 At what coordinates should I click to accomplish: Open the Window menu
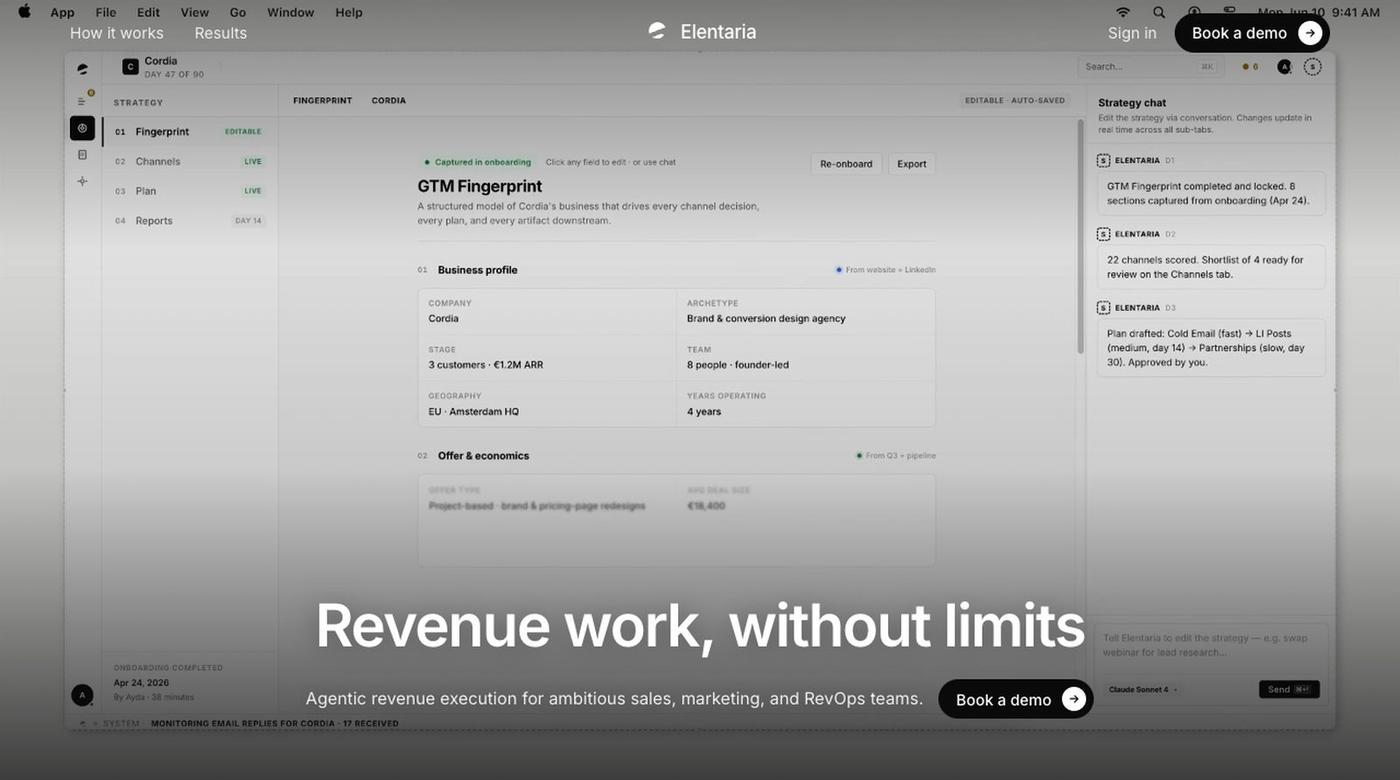(290, 12)
